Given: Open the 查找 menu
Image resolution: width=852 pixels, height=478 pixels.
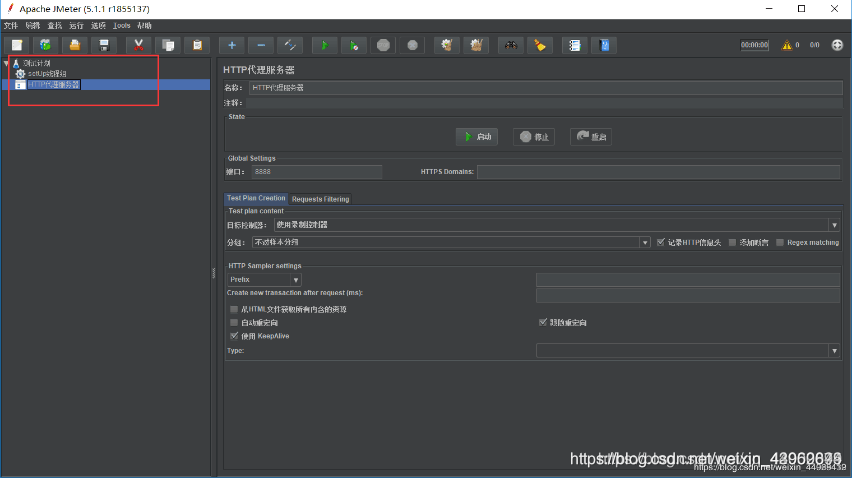Looking at the screenshot, I should (x=54, y=26).
